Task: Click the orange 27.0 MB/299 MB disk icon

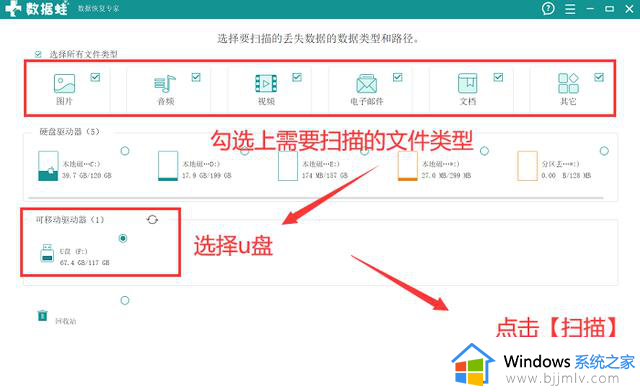Action: click(407, 166)
